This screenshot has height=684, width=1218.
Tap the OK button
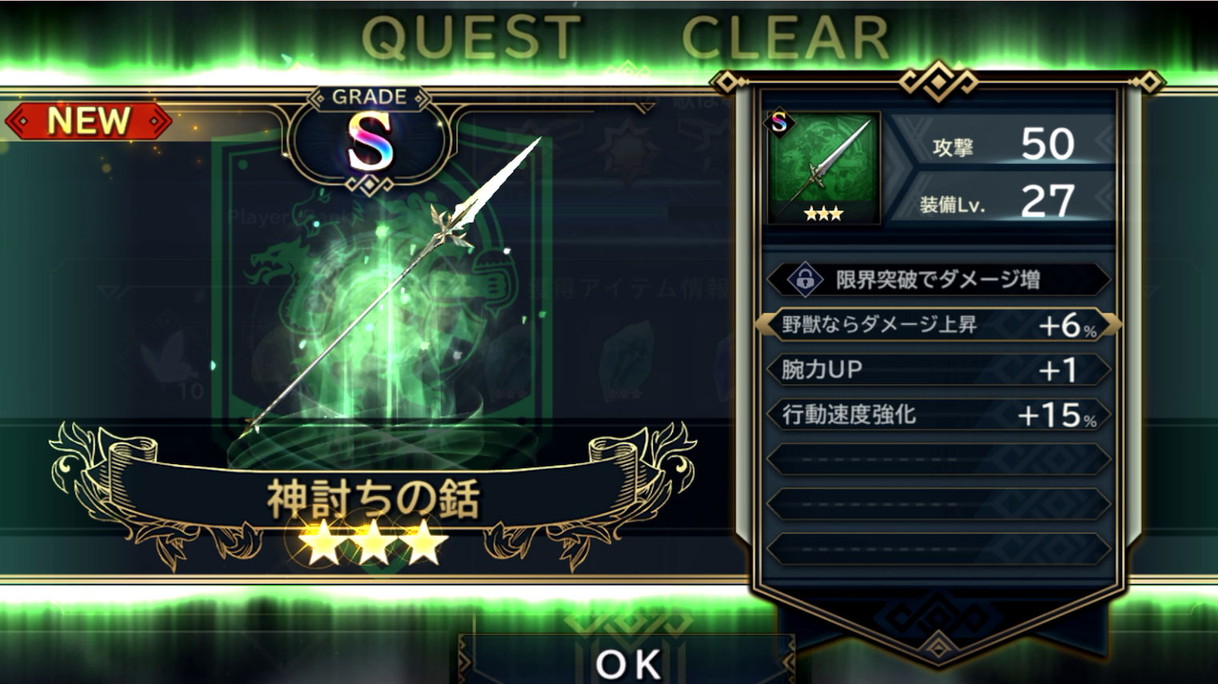pos(628,661)
